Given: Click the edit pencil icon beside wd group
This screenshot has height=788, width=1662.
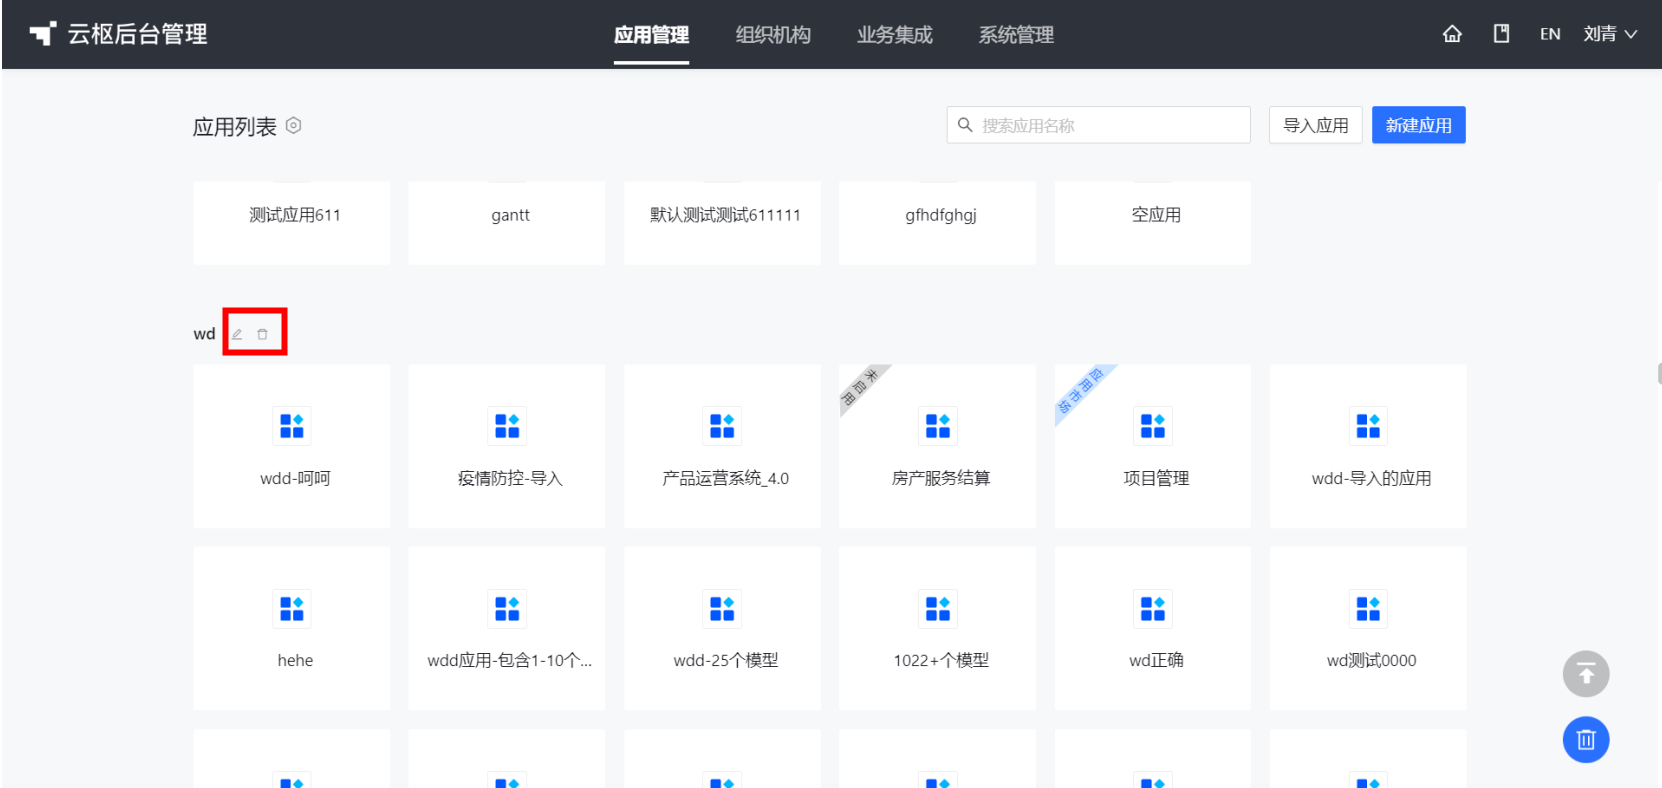Looking at the screenshot, I should pyautogui.click(x=237, y=334).
